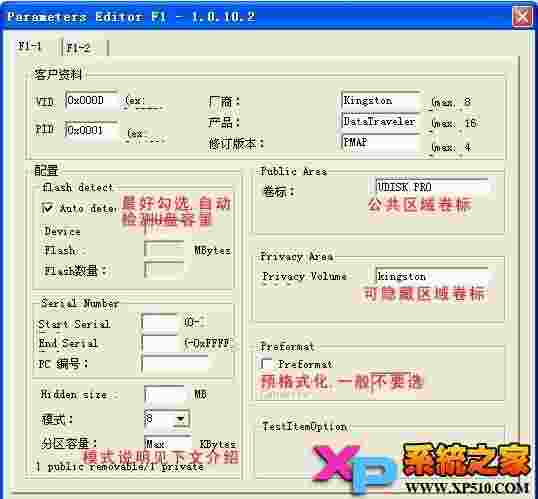538x499 pixels.
Task: Click the VID field showing 0x000D
Action: pyautogui.click(x=92, y=101)
